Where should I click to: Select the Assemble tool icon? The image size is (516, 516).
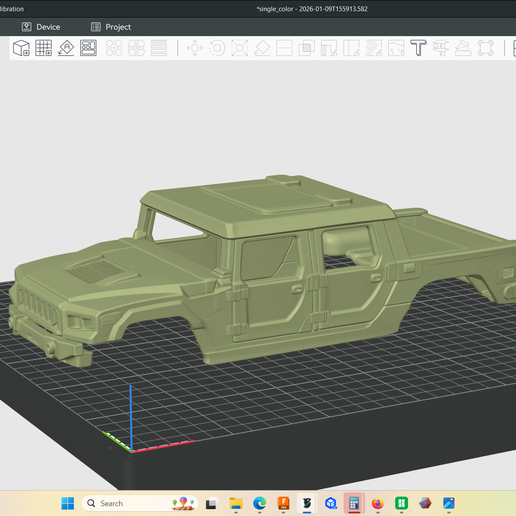(463, 48)
